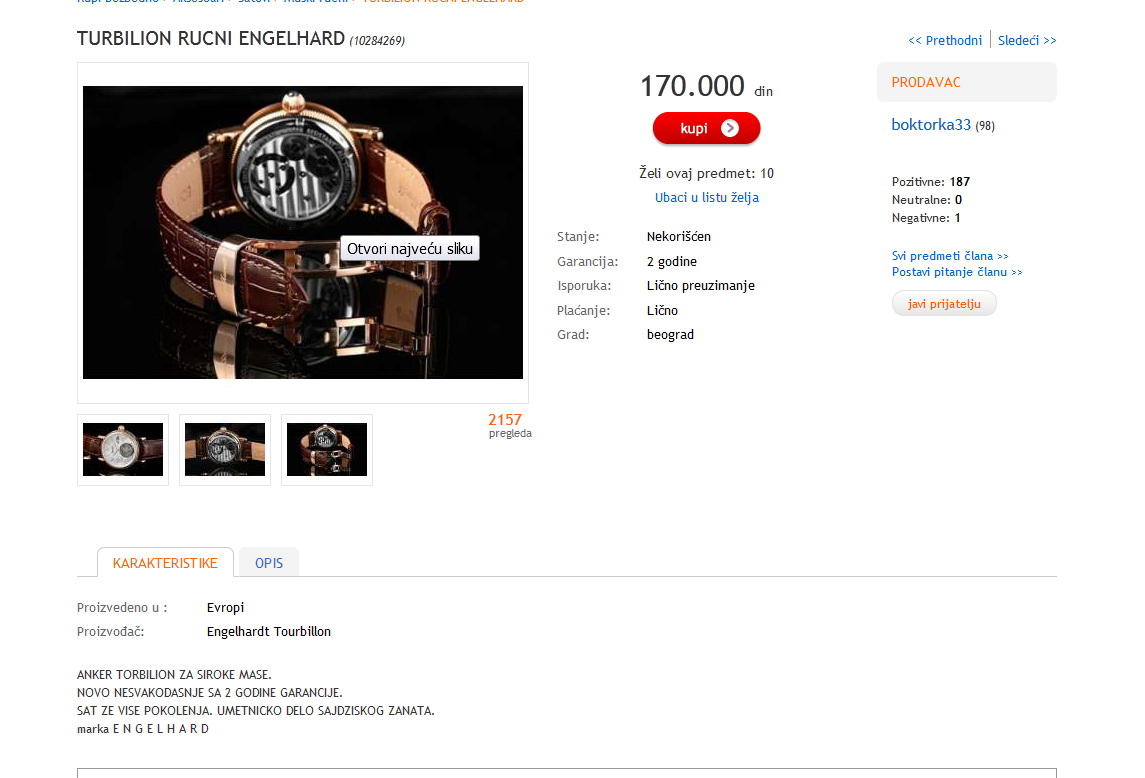Click the orange breadcrumb TURBILION RUCNI ENGELHARD
Viewport: 1145px width, 778px height.
(443, 1)
